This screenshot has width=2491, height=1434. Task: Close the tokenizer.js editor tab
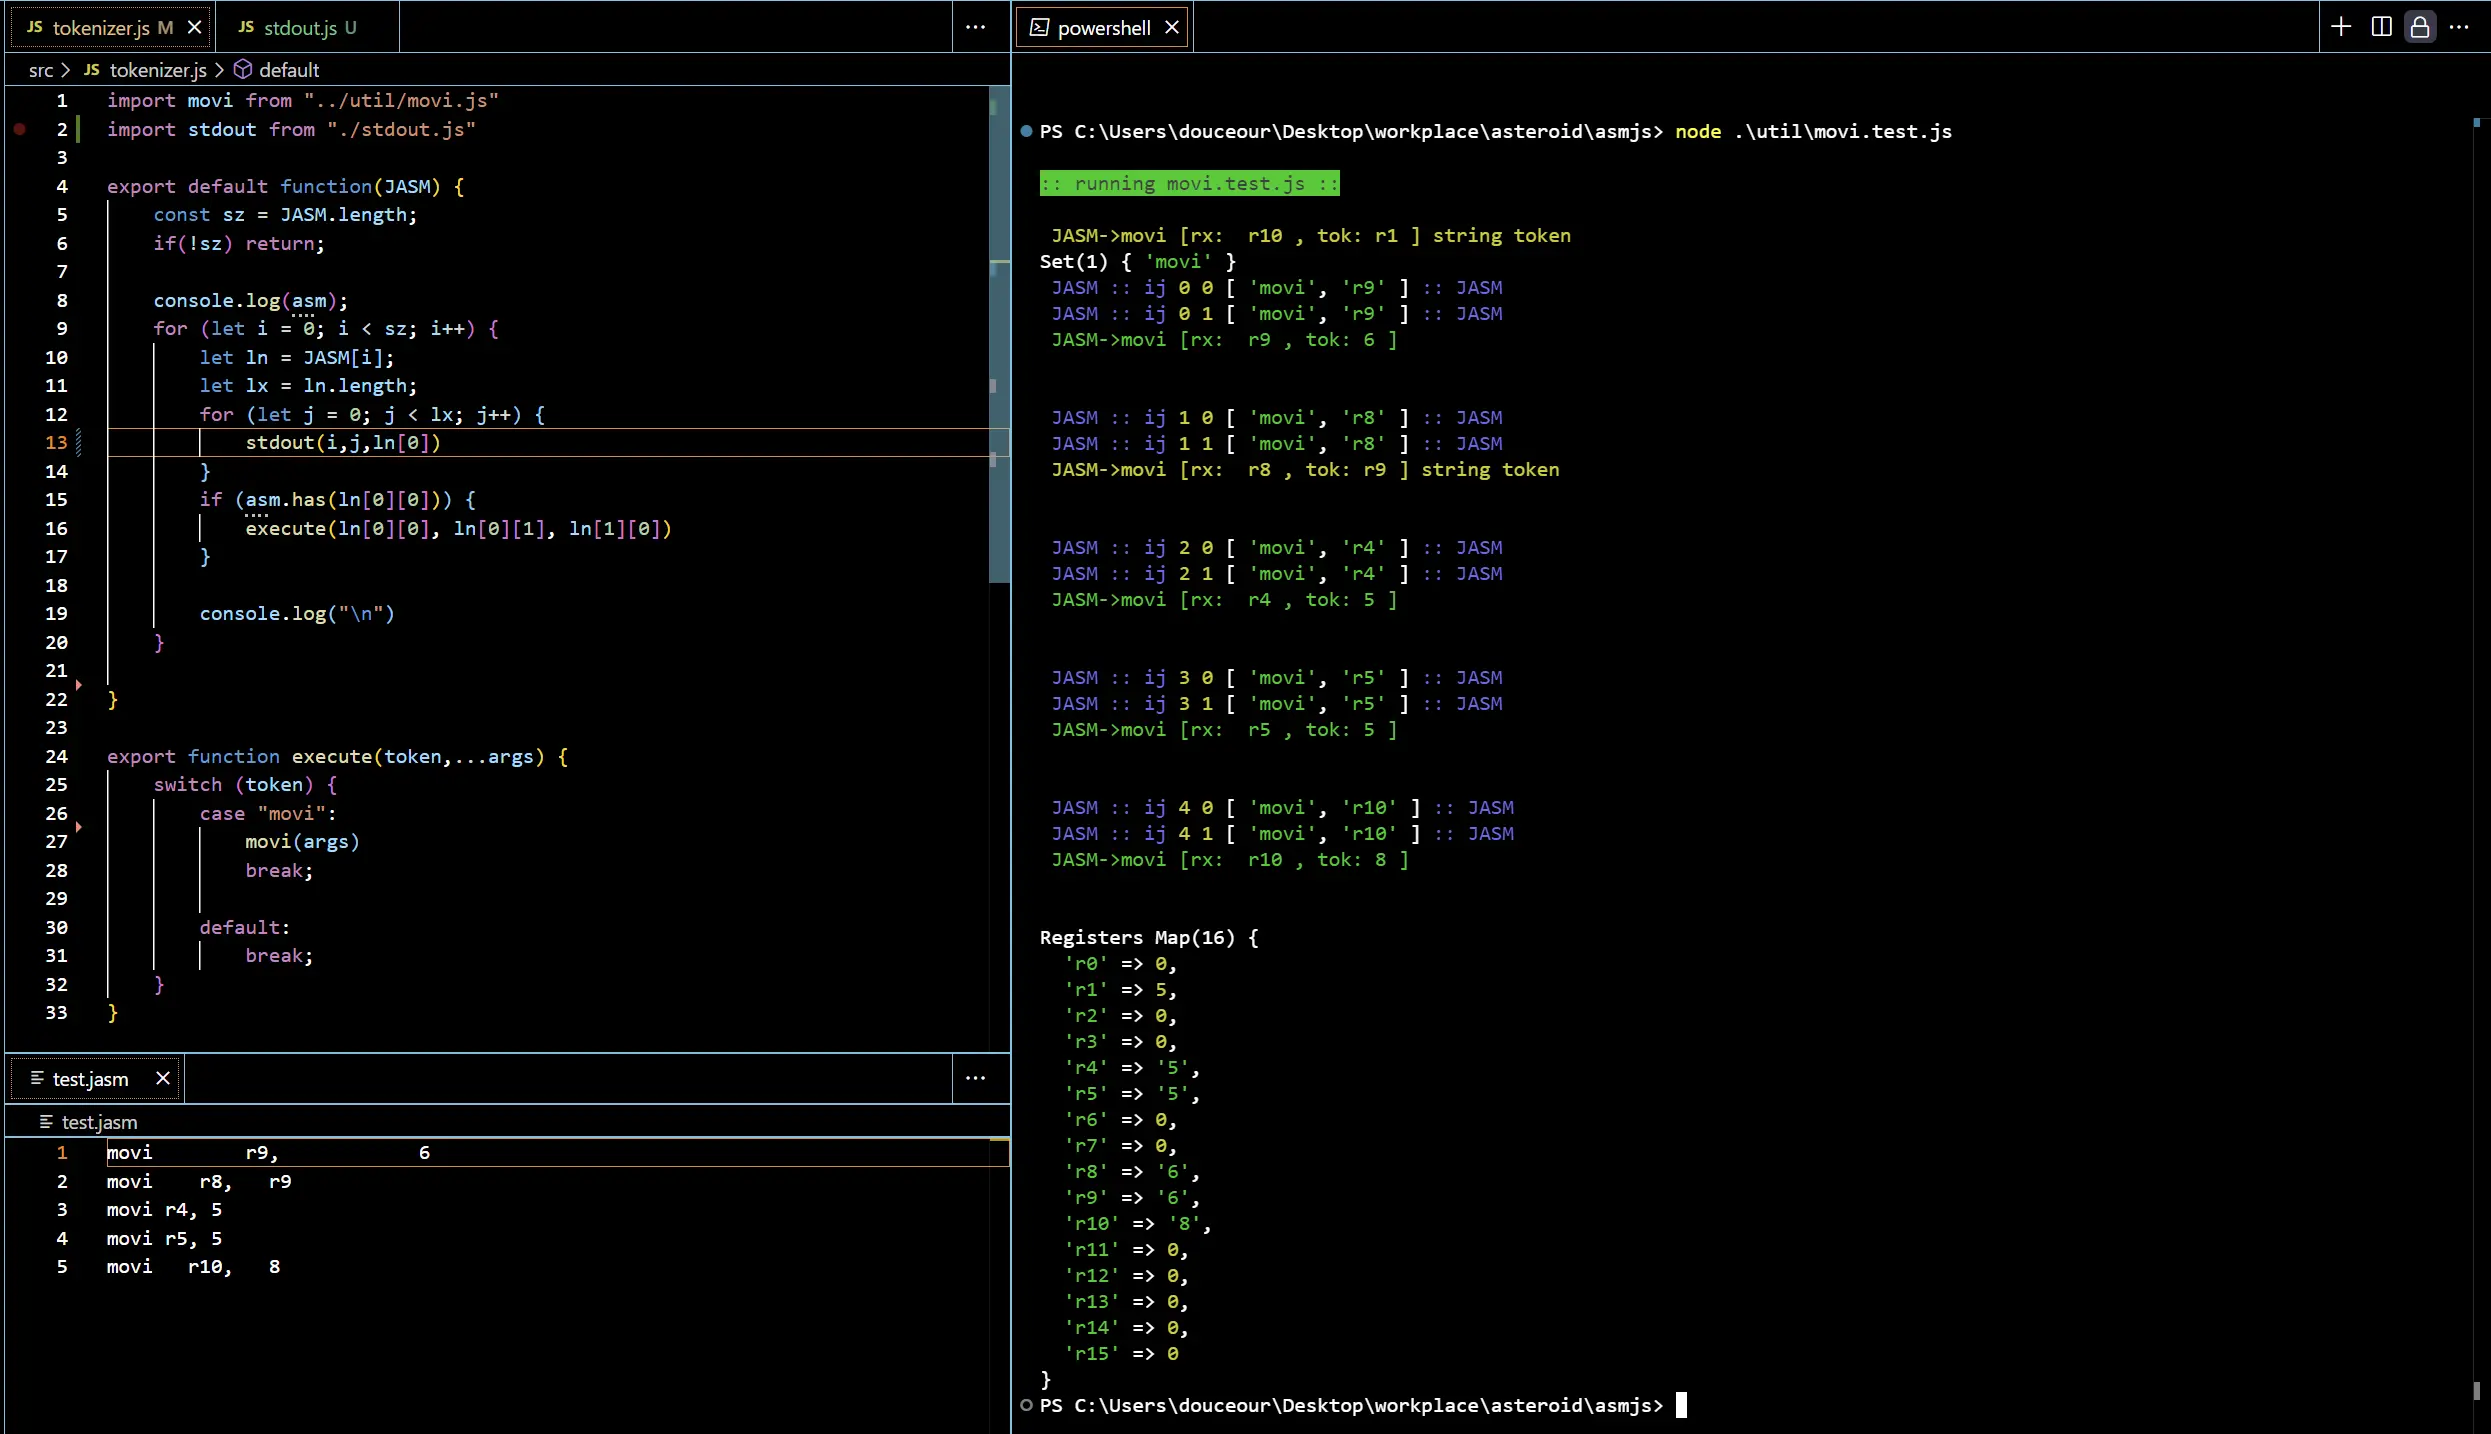point(195,28)
